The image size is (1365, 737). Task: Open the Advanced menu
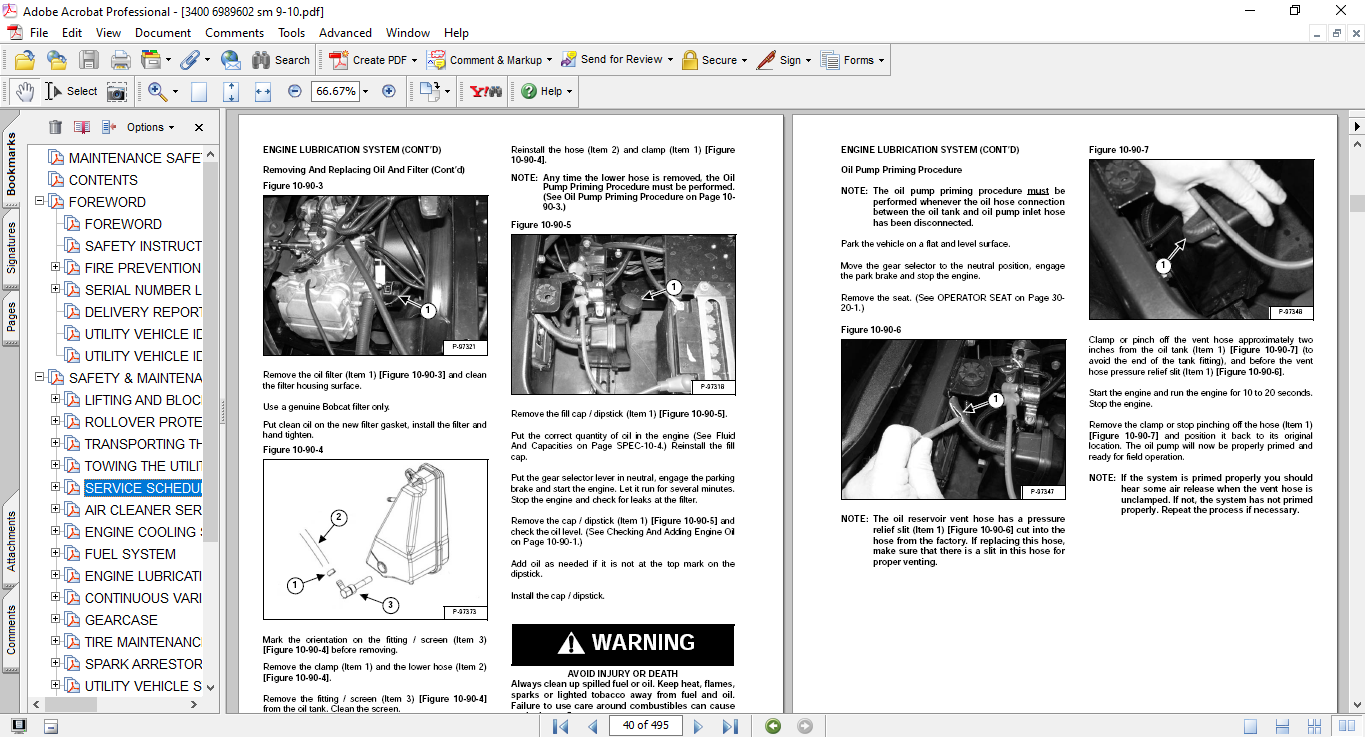[x=345, y=33]
